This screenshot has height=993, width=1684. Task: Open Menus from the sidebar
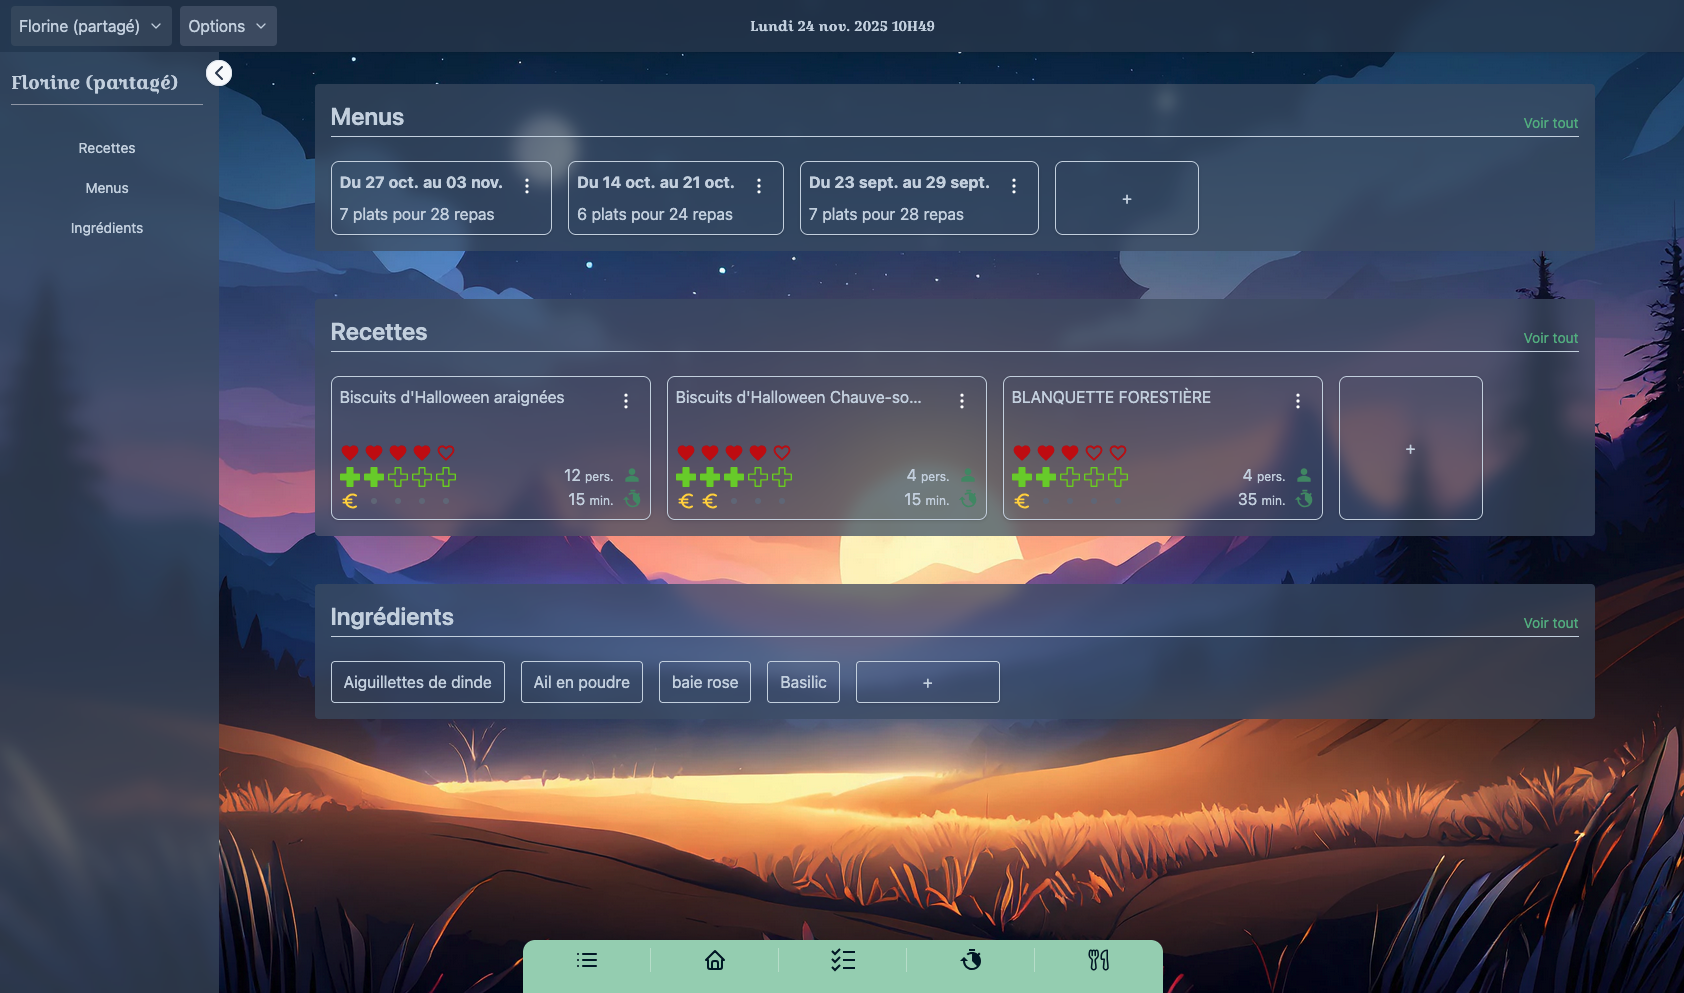point(107,188)
